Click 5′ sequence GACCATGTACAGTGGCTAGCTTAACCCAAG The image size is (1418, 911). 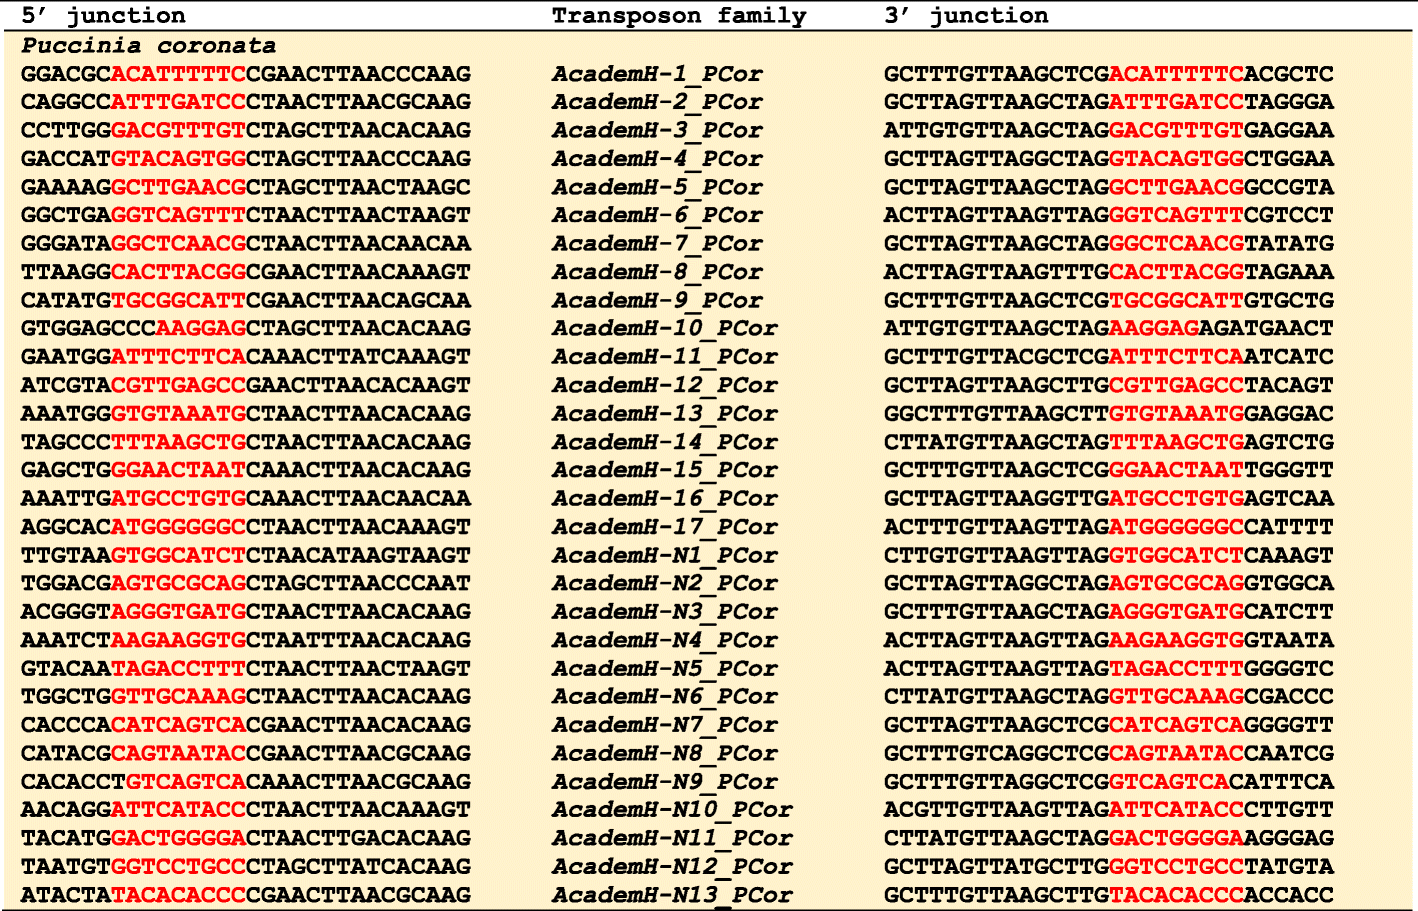coord(246,159)
